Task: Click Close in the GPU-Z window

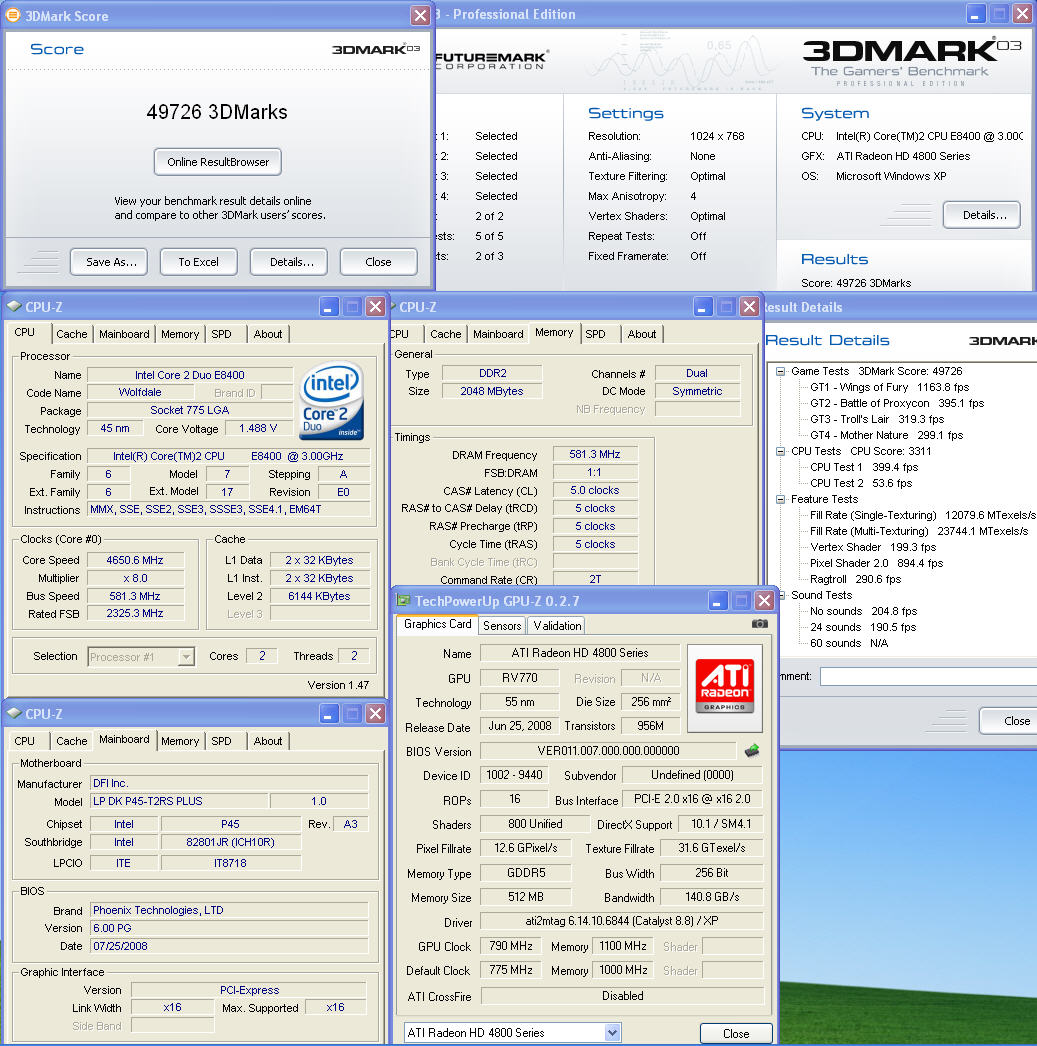Action: pyautogui.click(x=736, y=1033)
